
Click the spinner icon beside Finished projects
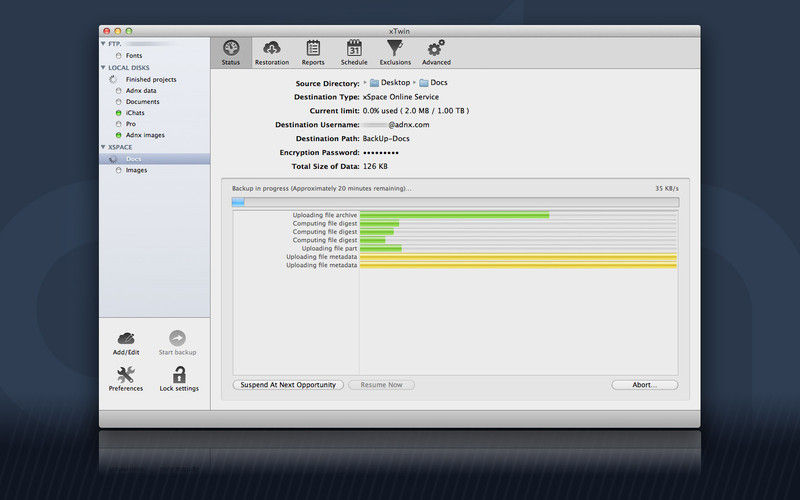coord(113,80)
